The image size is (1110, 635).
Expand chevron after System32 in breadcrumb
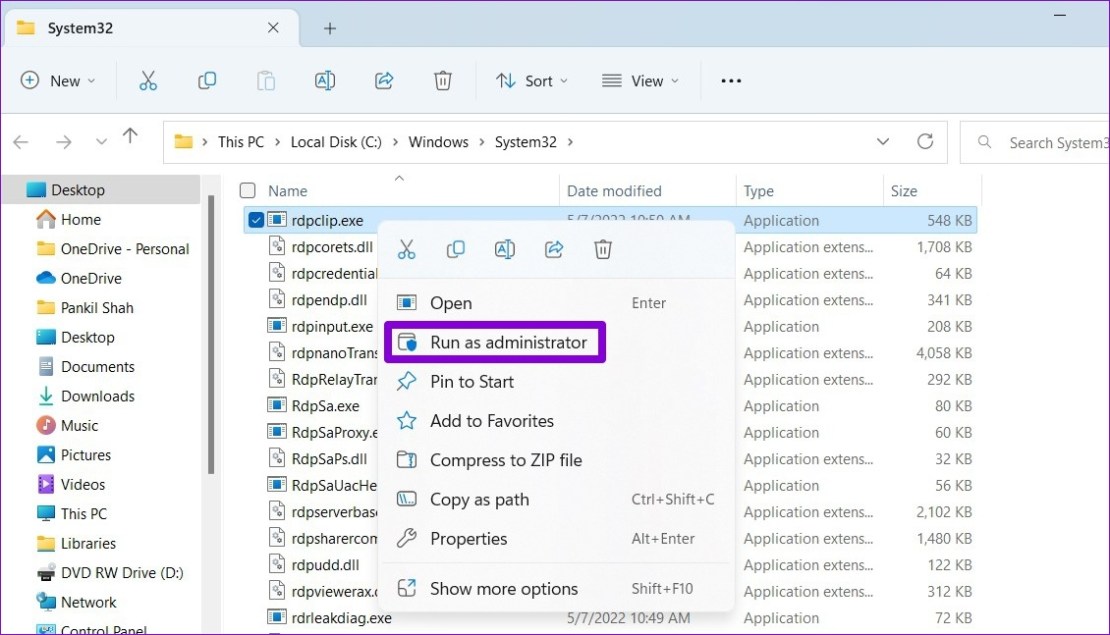(x=570, y=142)
